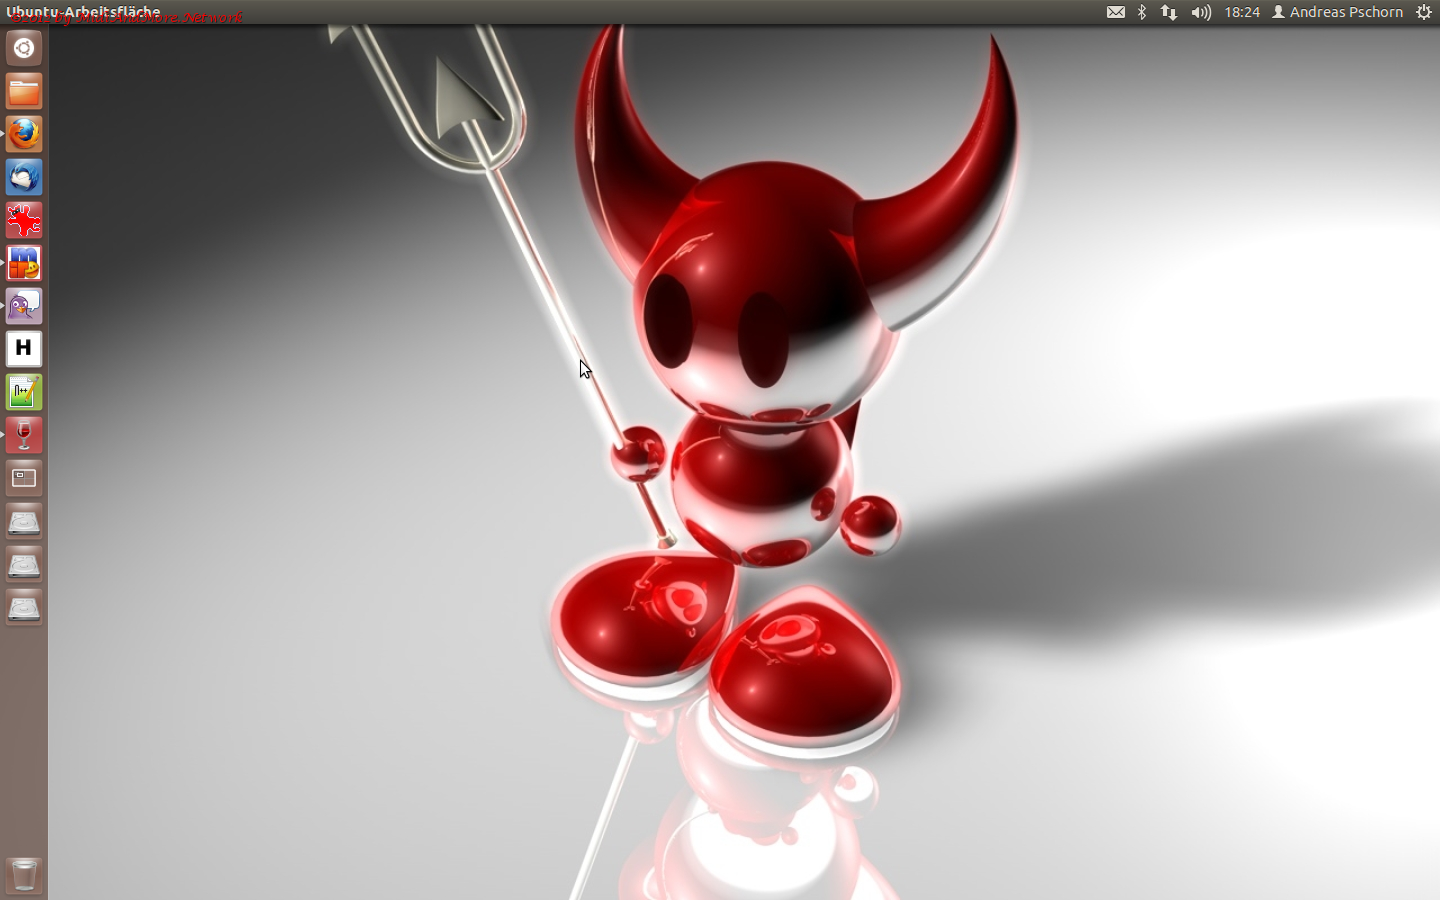Expand the network connections indicator
This screenshot has width=1440, height=900.
1169,12
